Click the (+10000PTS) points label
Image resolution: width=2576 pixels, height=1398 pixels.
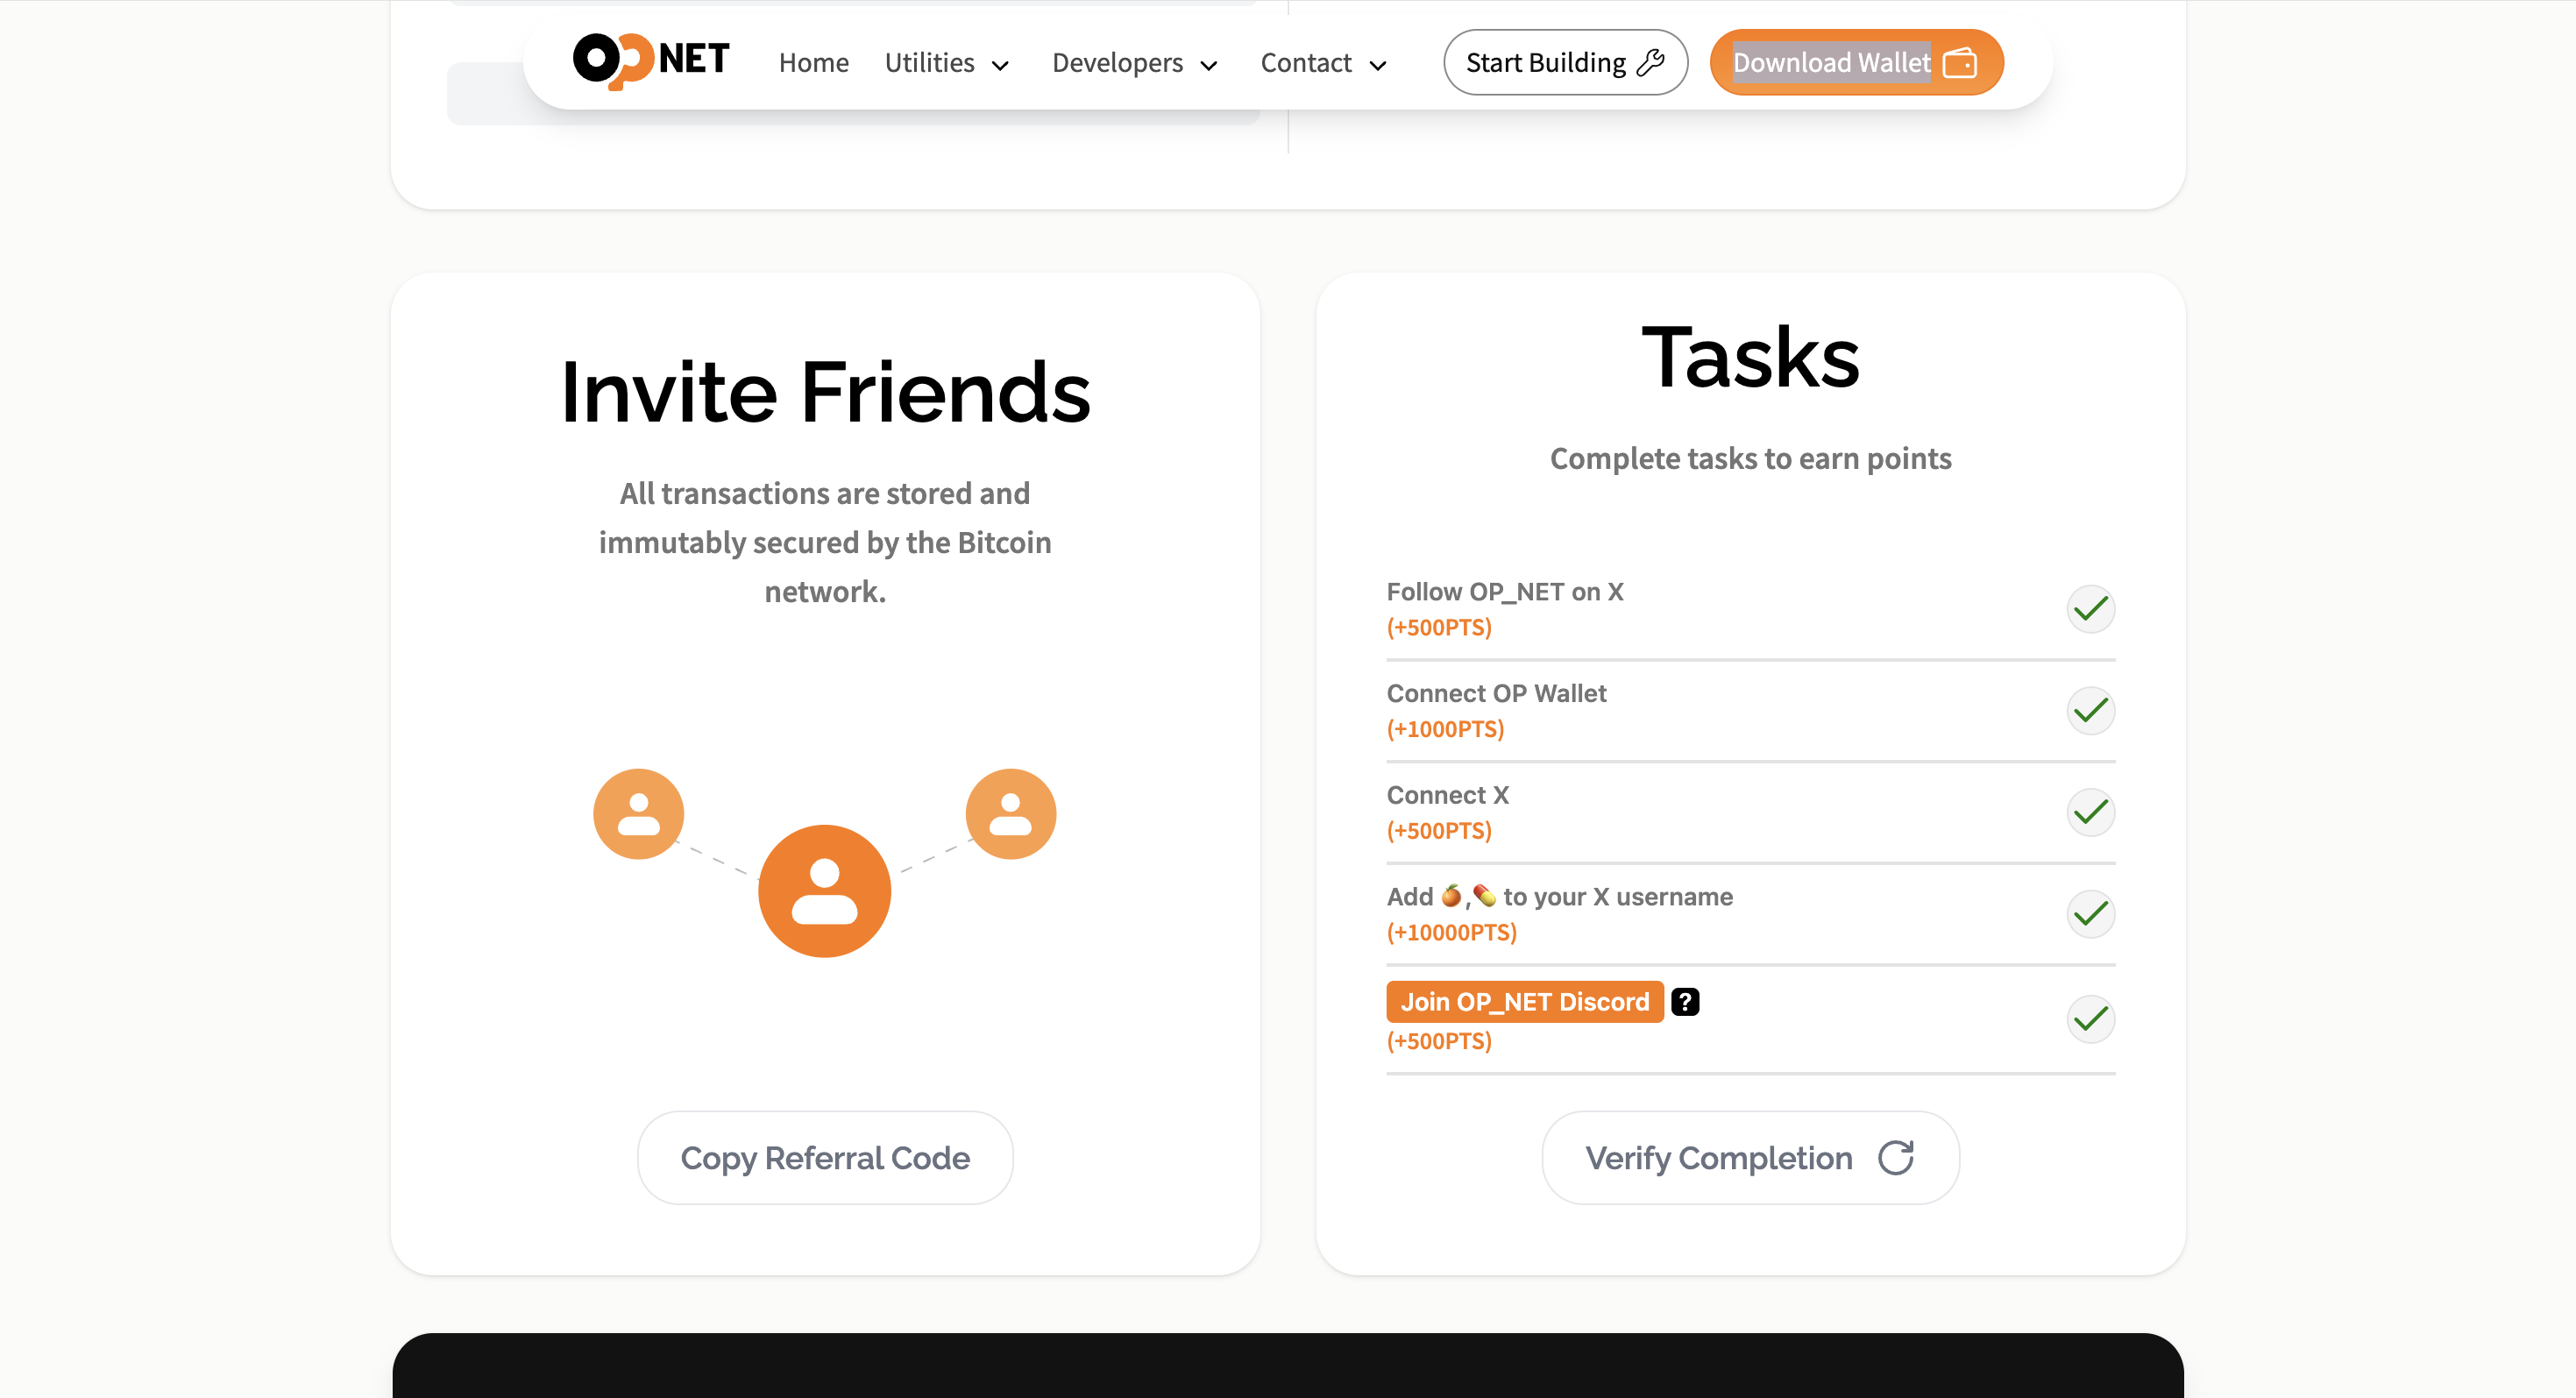[x=1451, y=932]
